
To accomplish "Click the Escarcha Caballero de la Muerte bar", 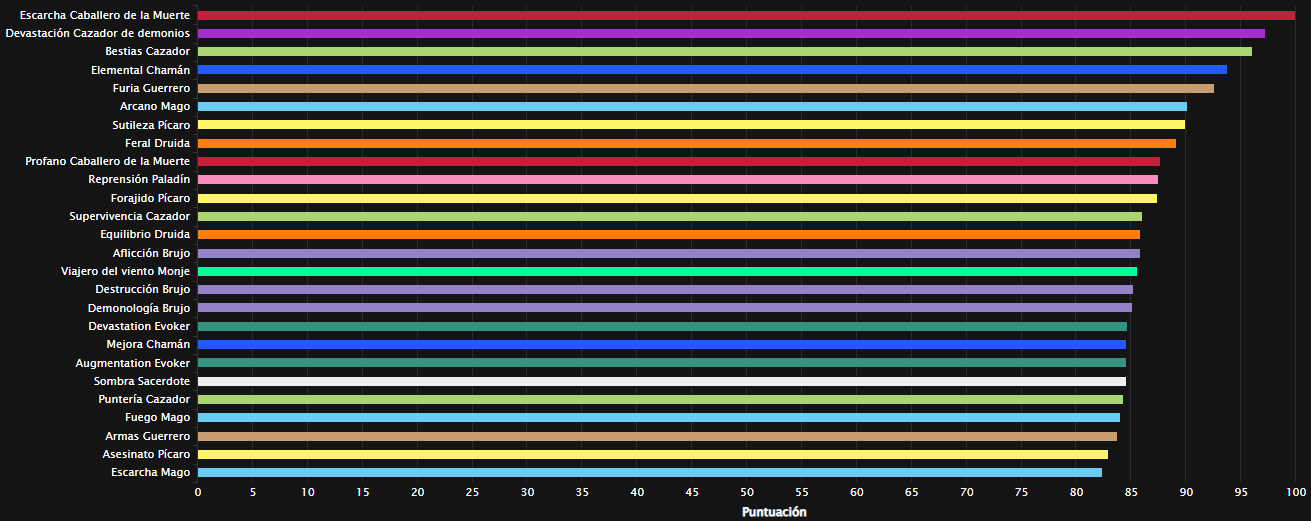I will point(745,16).
